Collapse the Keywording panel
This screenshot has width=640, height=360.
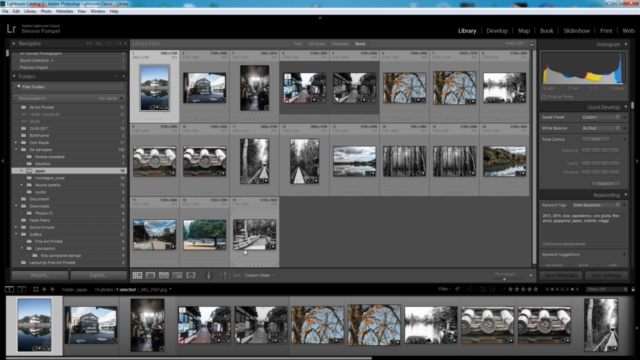(x=626, y=195)
